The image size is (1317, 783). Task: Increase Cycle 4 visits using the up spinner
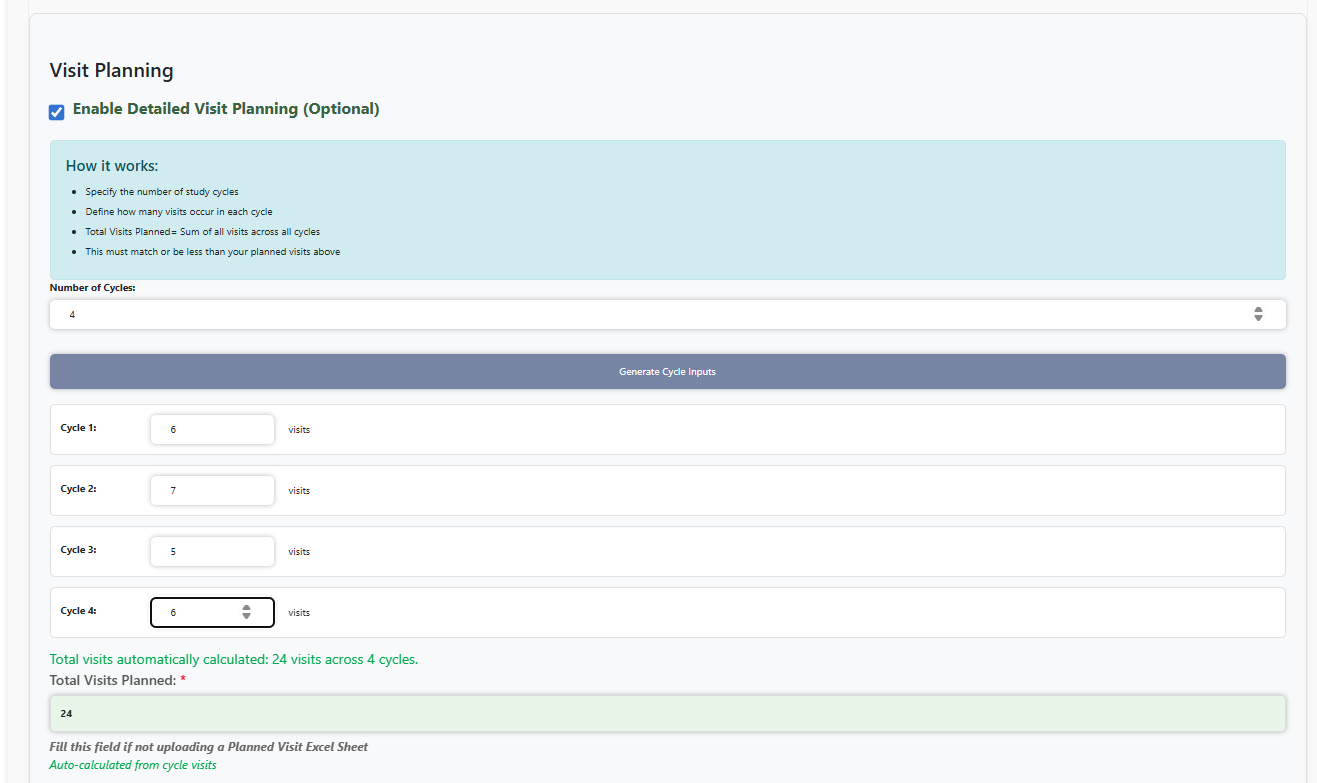(246, 608)
